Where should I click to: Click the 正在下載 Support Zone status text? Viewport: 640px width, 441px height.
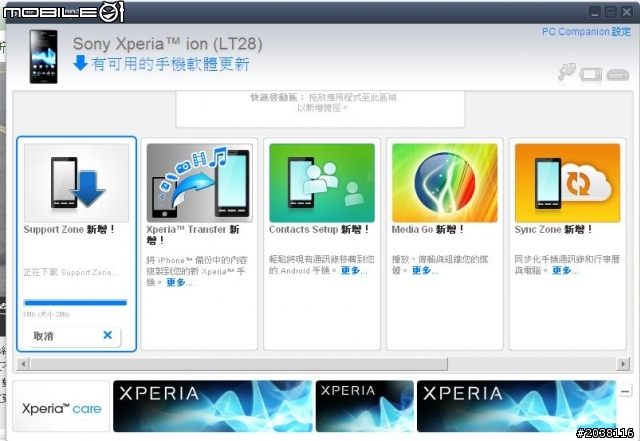point(71,272)
